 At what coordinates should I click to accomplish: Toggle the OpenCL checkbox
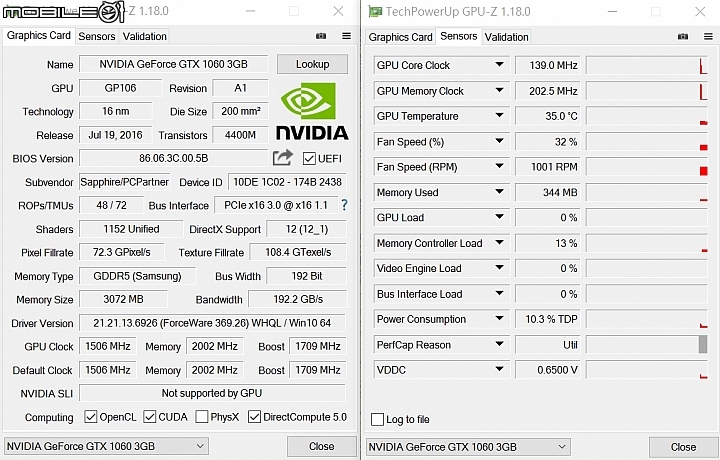coord(90,417)
